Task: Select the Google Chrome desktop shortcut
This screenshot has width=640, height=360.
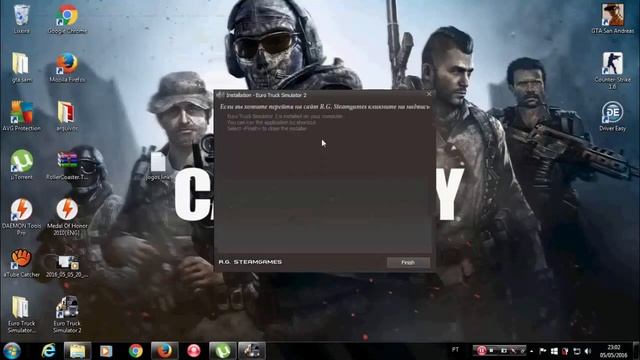Action: click(x=67, y=19)
